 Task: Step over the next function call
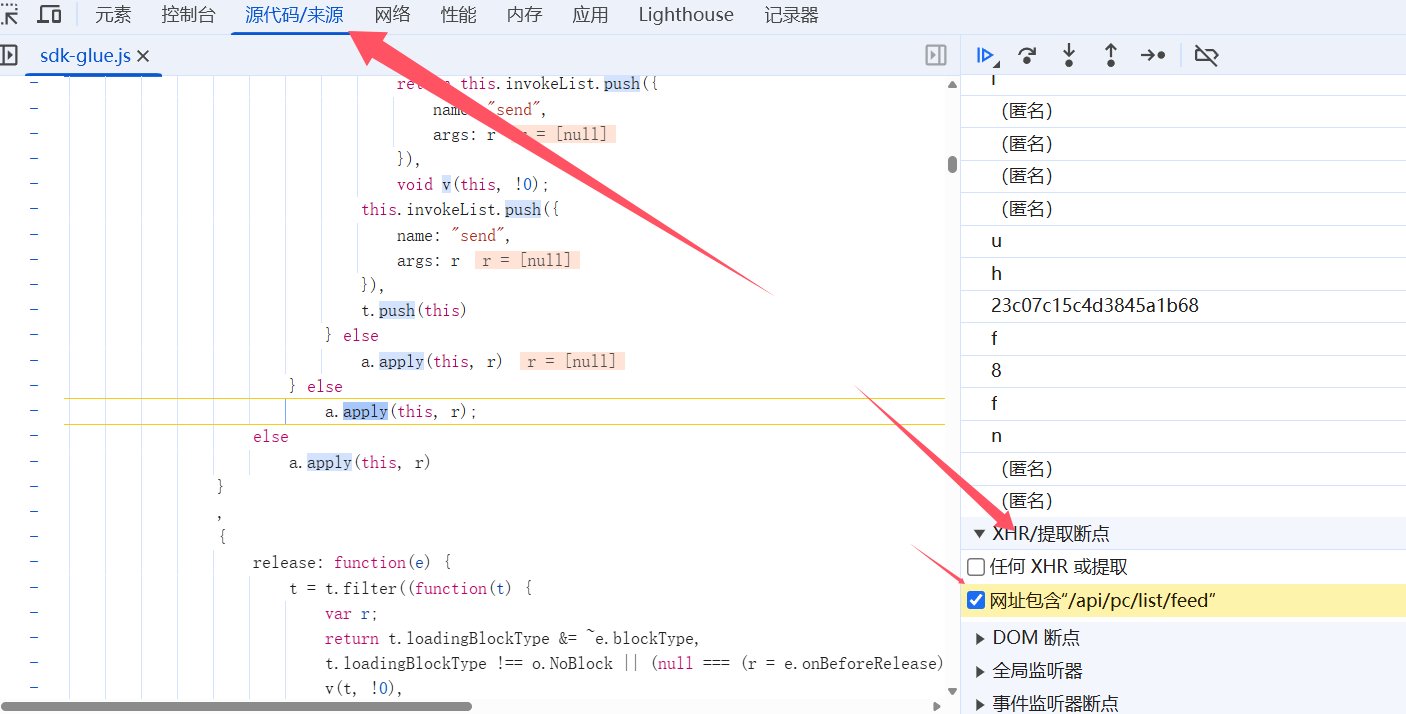coord(1026,56)
